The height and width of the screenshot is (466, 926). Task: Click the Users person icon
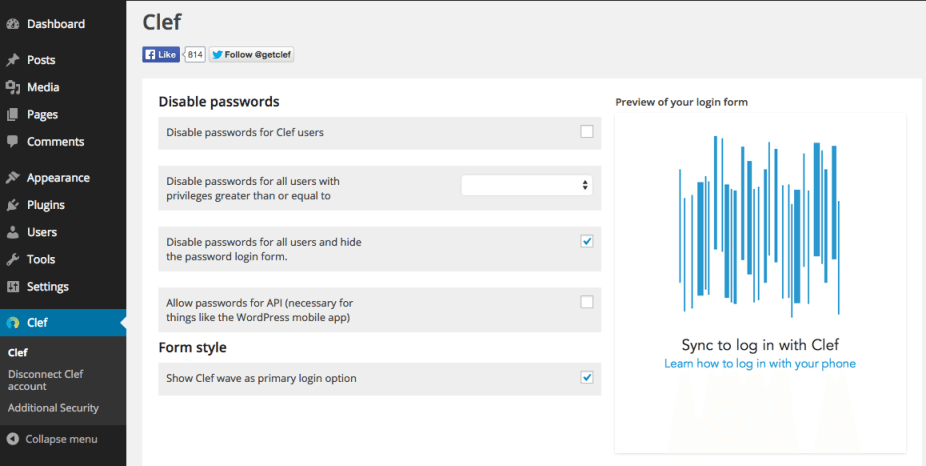click(12, 232)
